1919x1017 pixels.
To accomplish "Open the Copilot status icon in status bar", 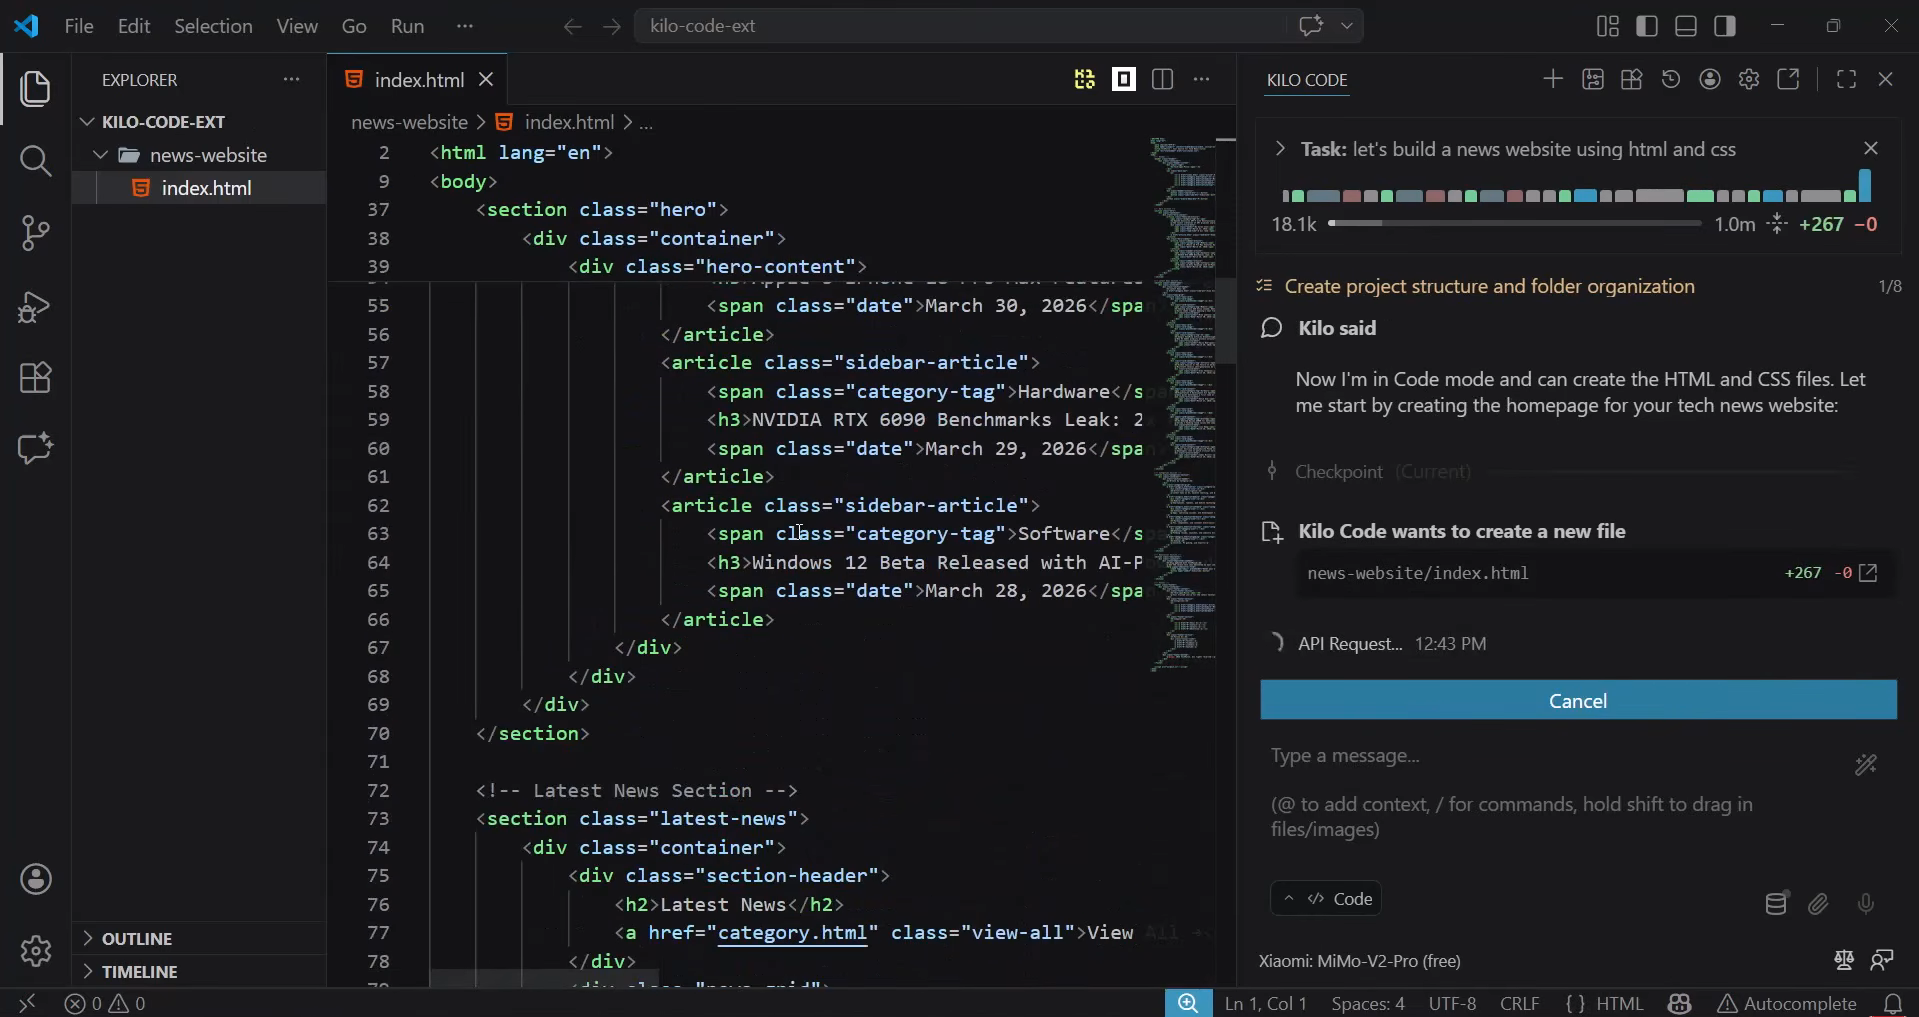I will click(1679, 1003).
